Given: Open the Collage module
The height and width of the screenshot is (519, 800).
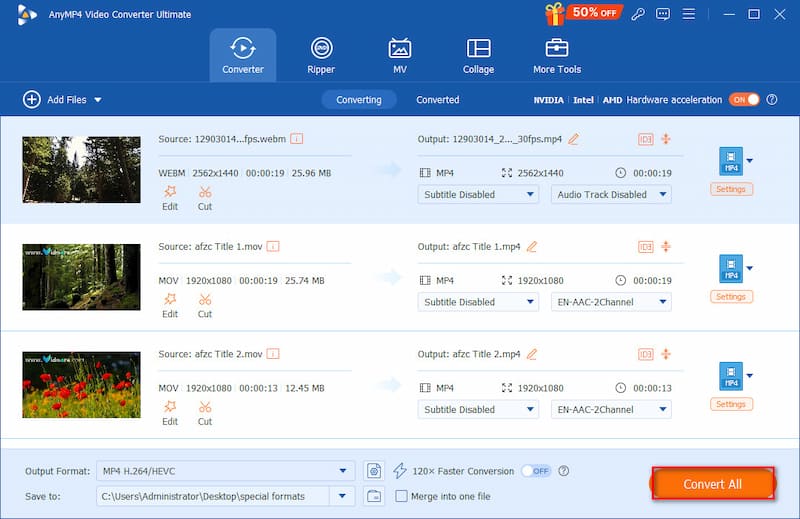Looking at the screenshot, I should pyautogui.click(x=478, y=55).
